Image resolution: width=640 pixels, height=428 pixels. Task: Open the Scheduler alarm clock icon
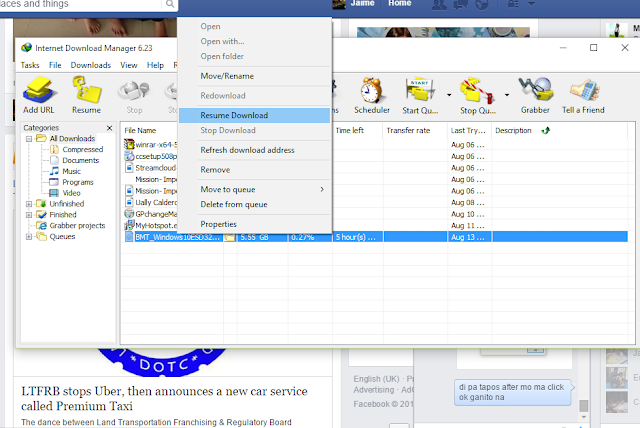point(372,95)
